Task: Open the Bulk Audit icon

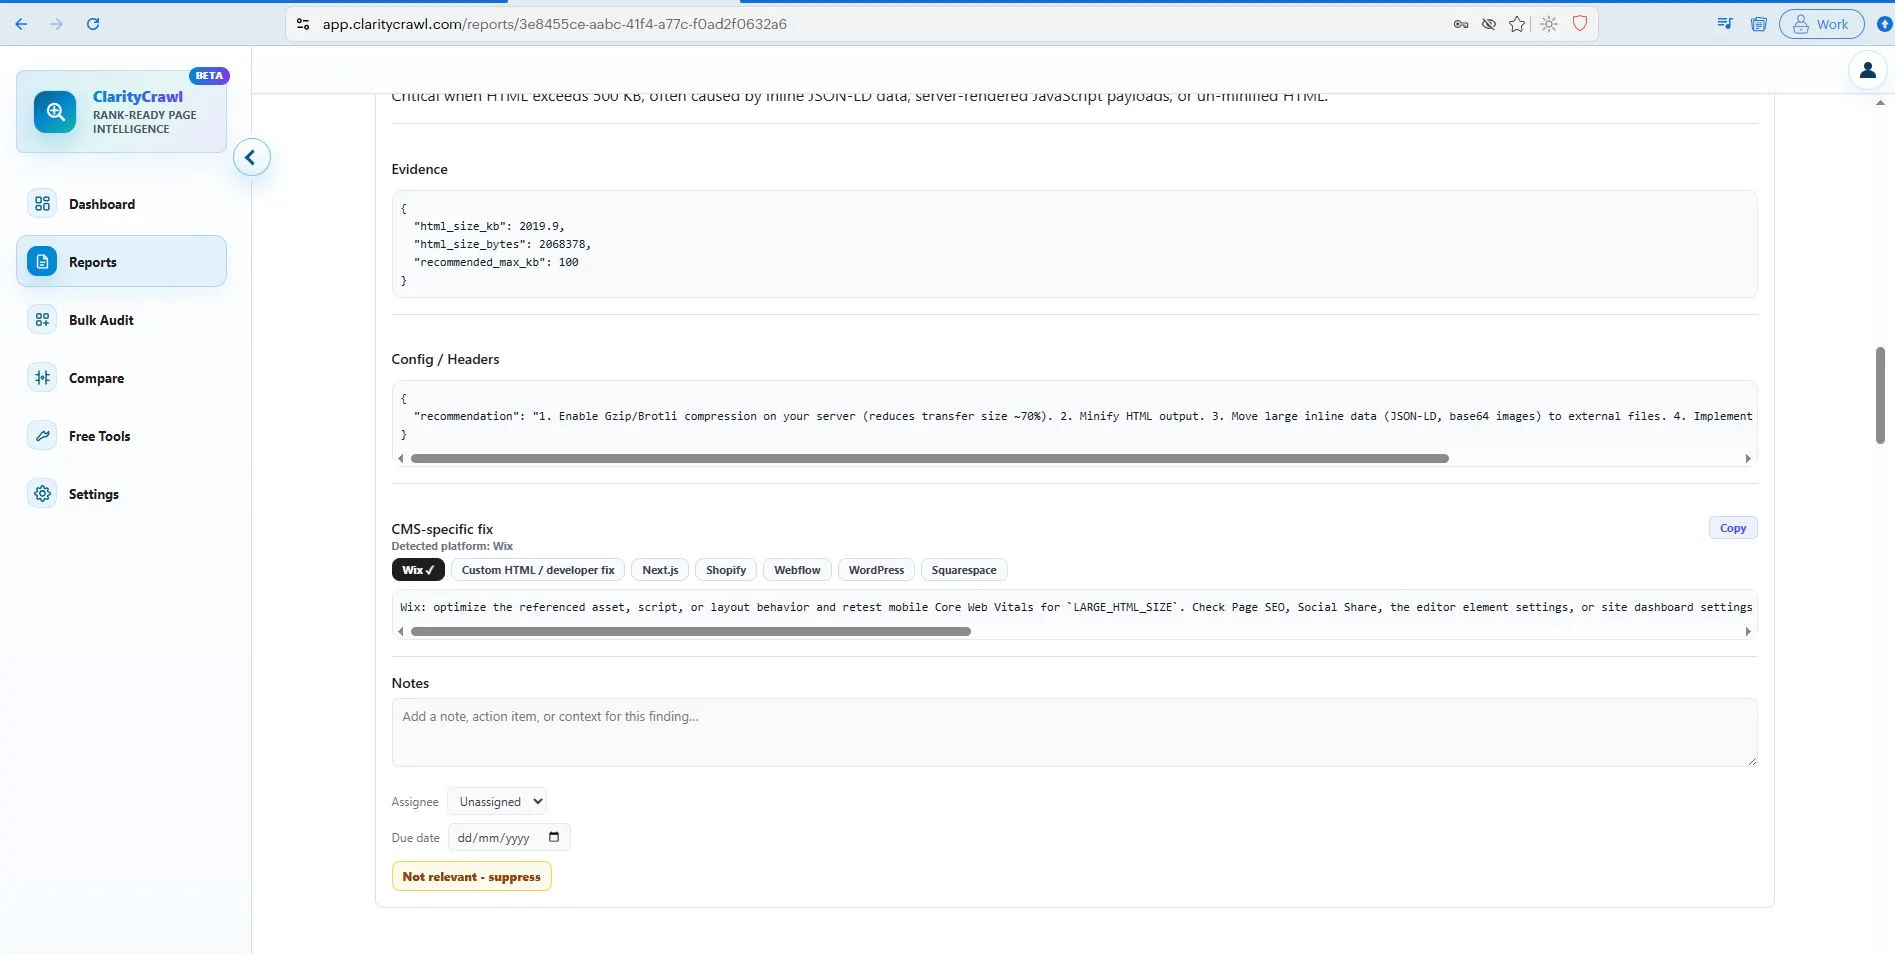Action: coord(42,320)
